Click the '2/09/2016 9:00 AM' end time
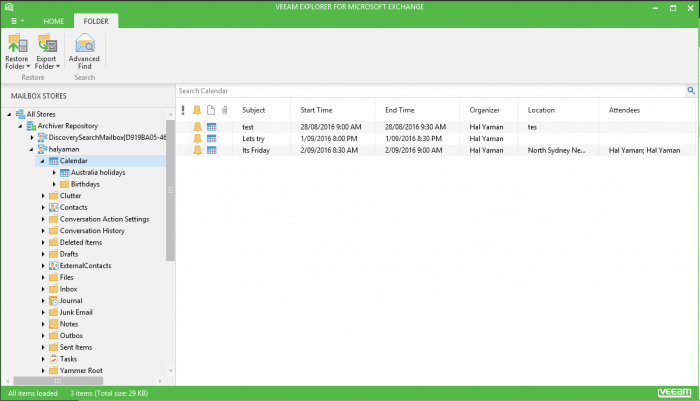 (413, 150)
